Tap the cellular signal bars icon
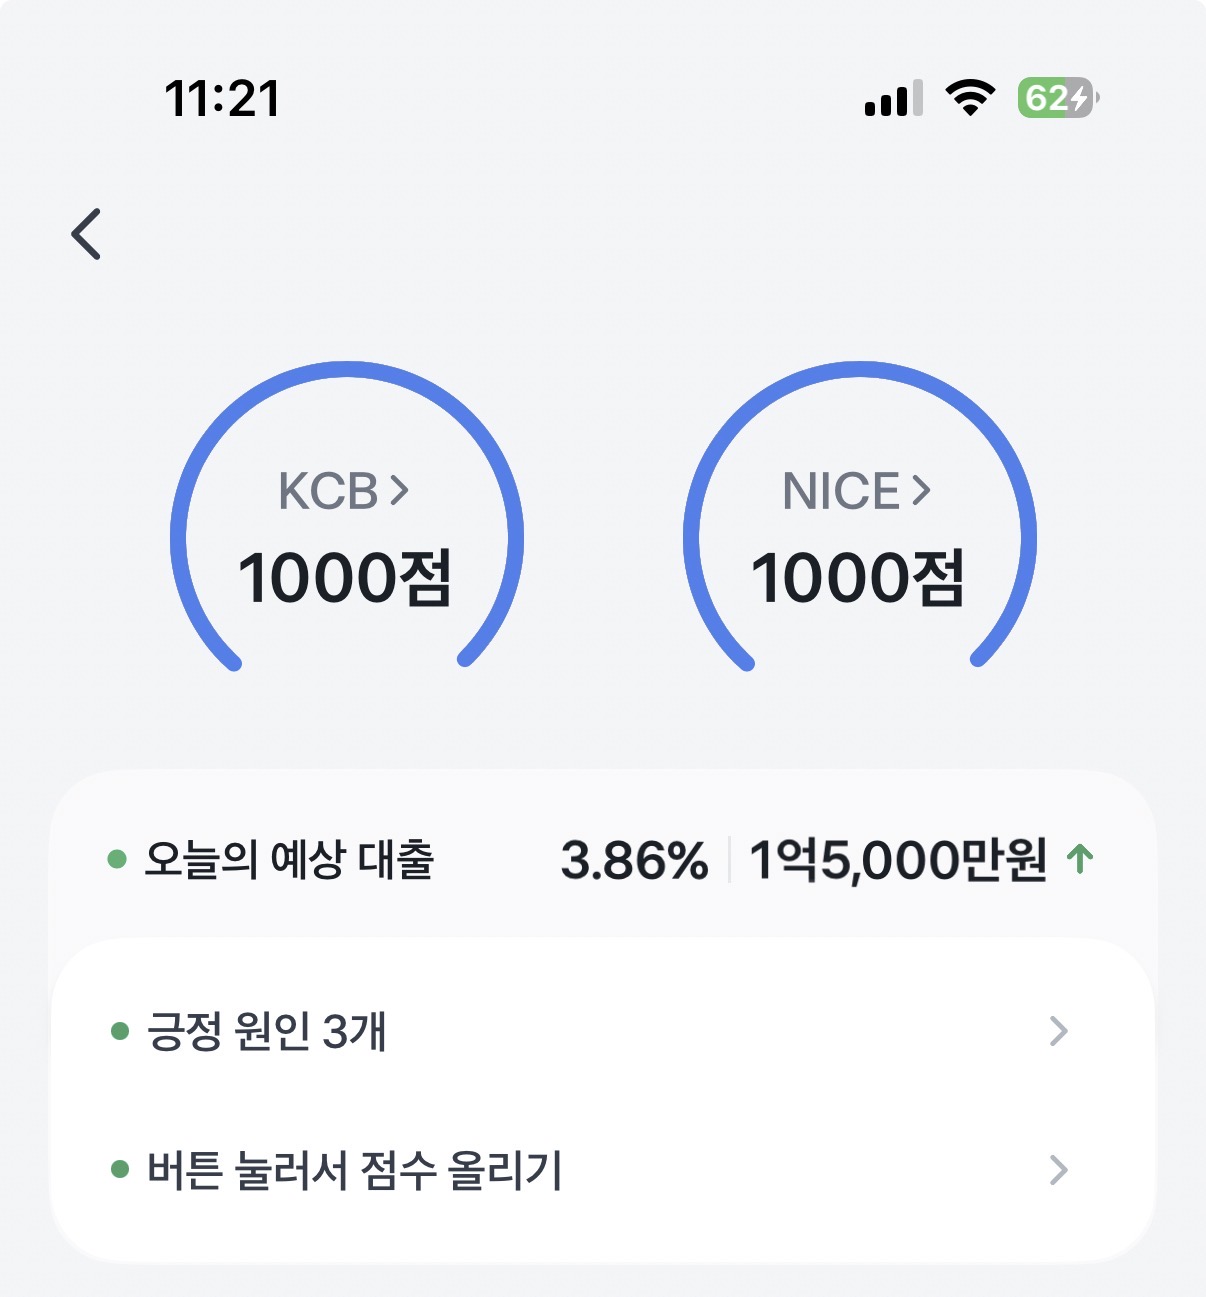 click(893, 99)
